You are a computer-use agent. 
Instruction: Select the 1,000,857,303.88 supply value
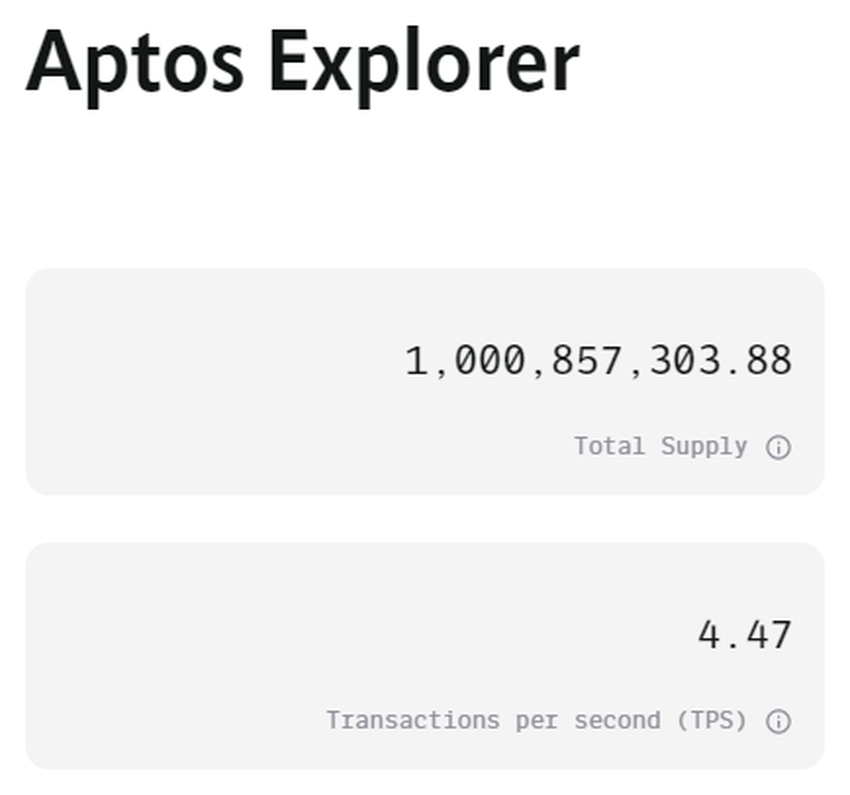[x=598, y=361]
